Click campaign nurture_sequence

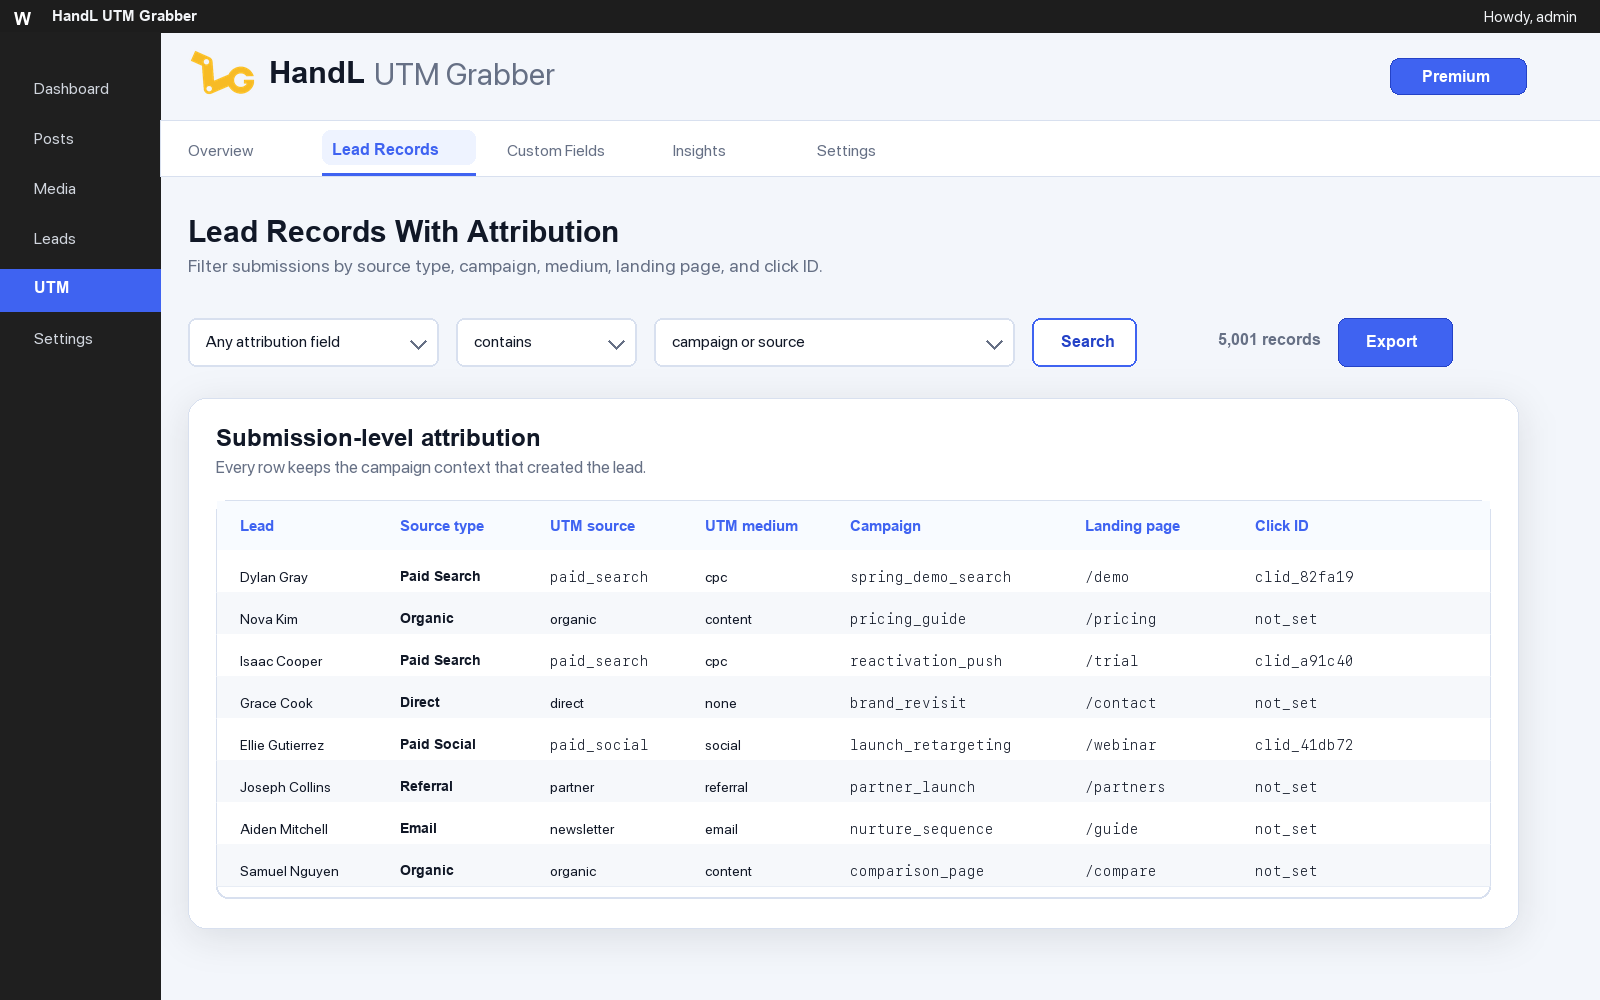click(921, 829)
